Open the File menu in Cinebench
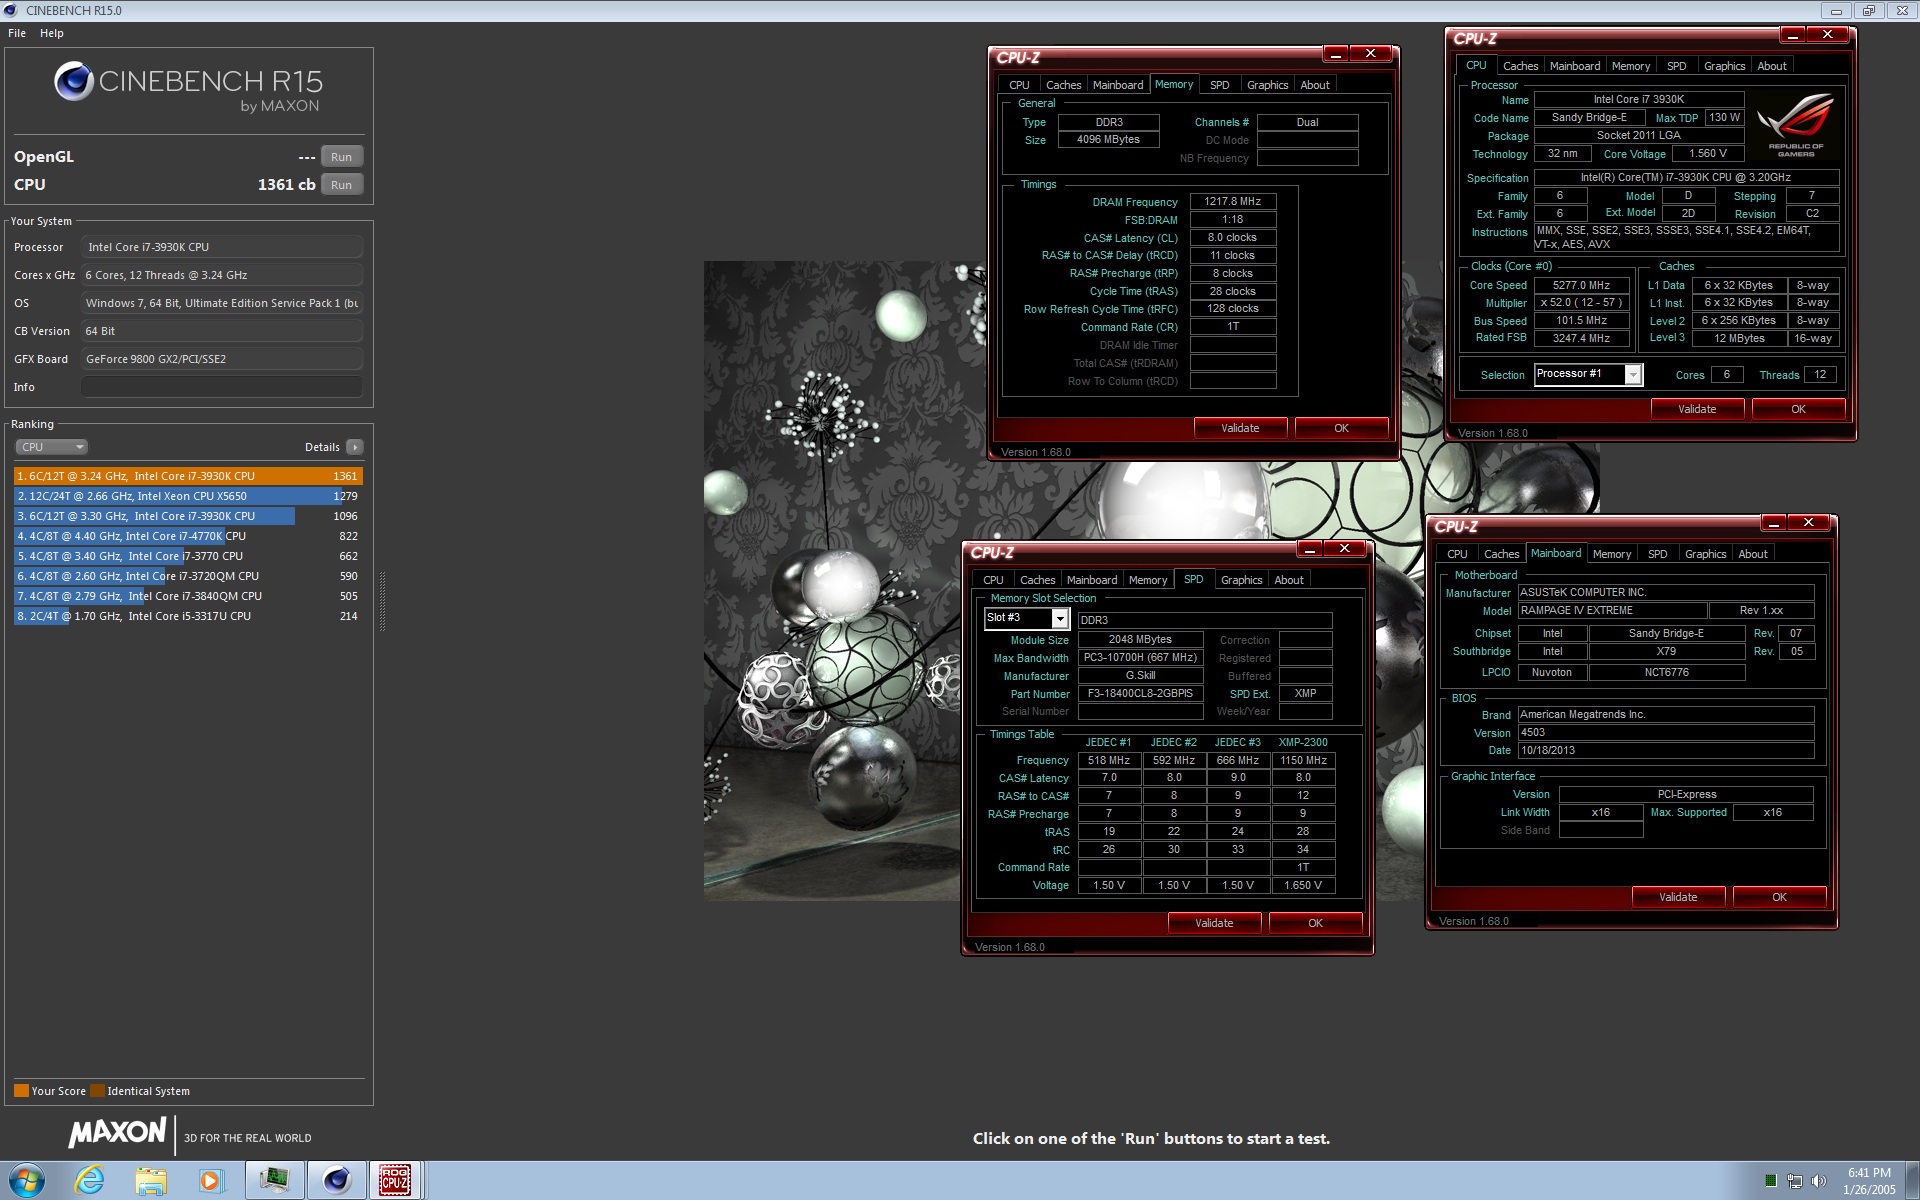Image resolution: width=1920 pixels, height=1200 pixels. pos(17,33)
